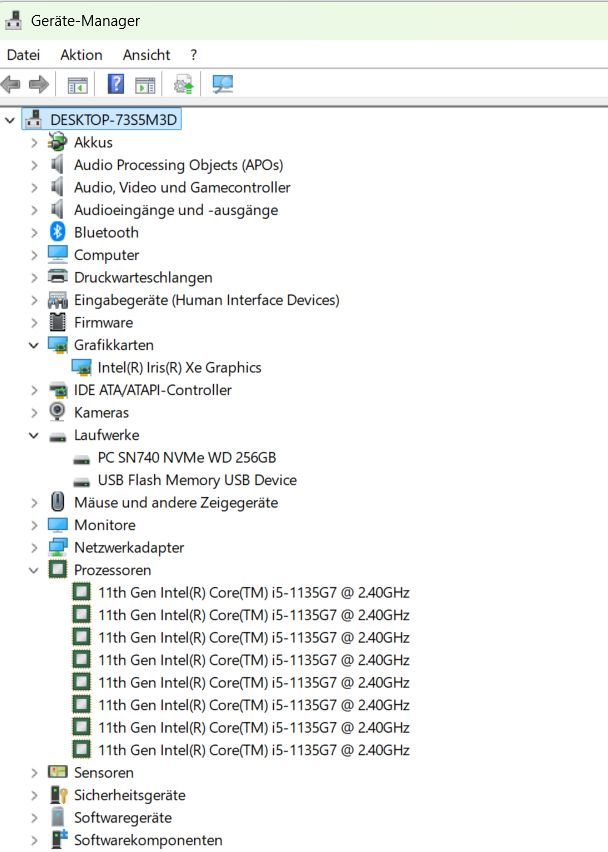This screenshot has width=608, height=852.
Task: Open help via the blue question mark icon
Action: (116, 85)
